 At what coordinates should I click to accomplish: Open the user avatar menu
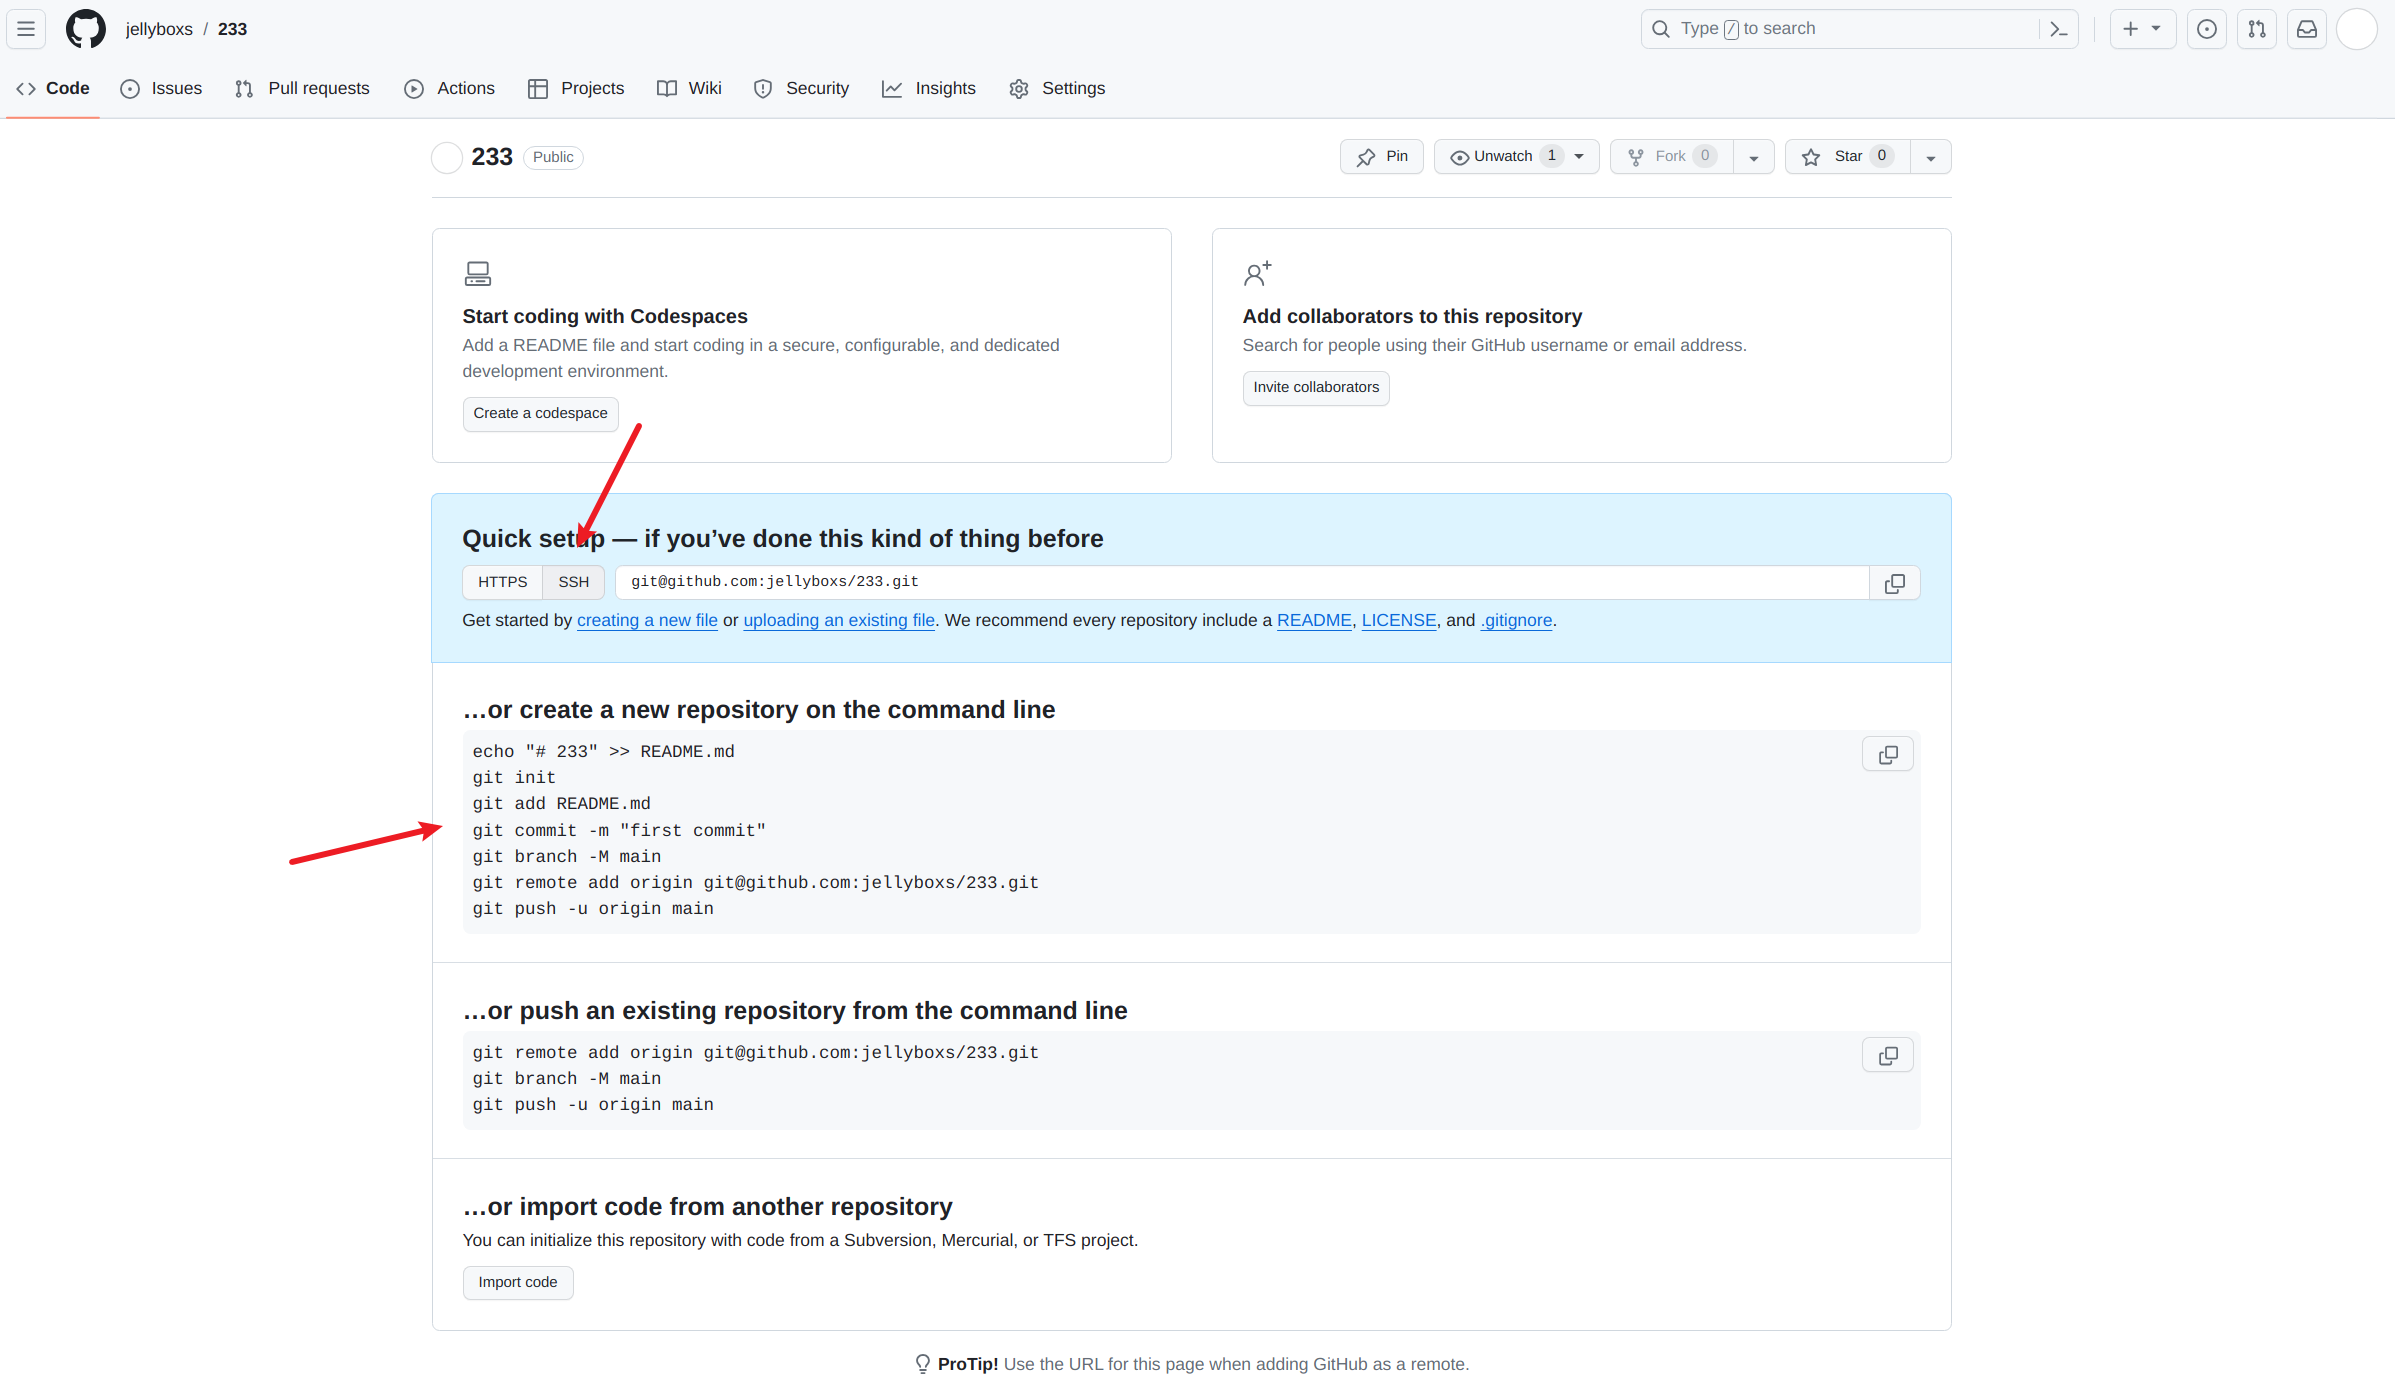[2356, 29]
